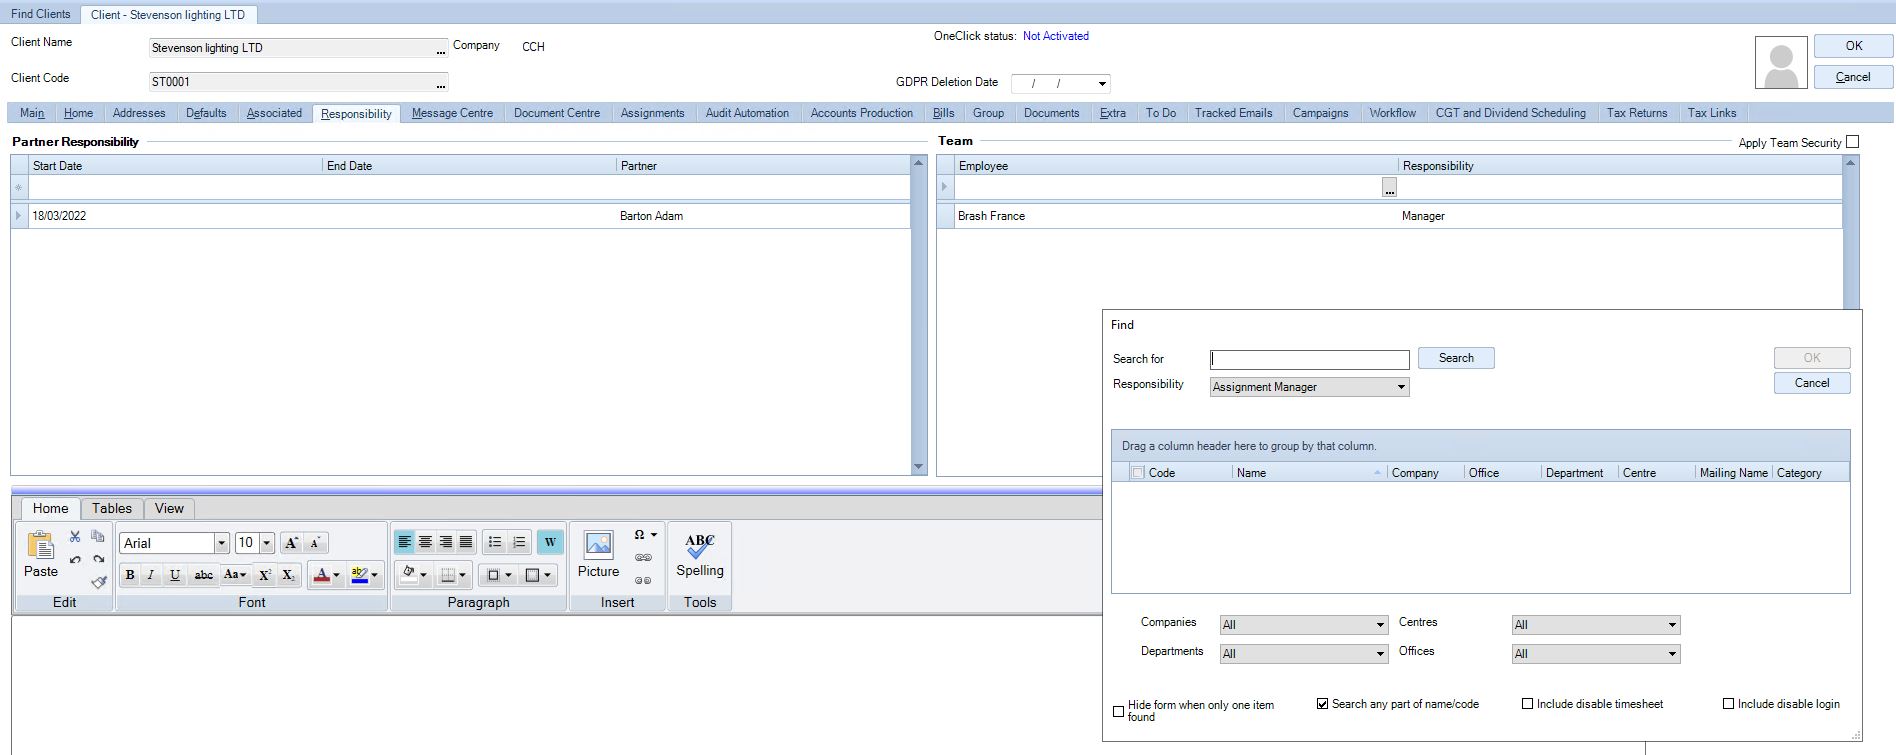Click the Not Activated OneClick link
This screenshot has height=755, width=1896.
(1056, 36)
